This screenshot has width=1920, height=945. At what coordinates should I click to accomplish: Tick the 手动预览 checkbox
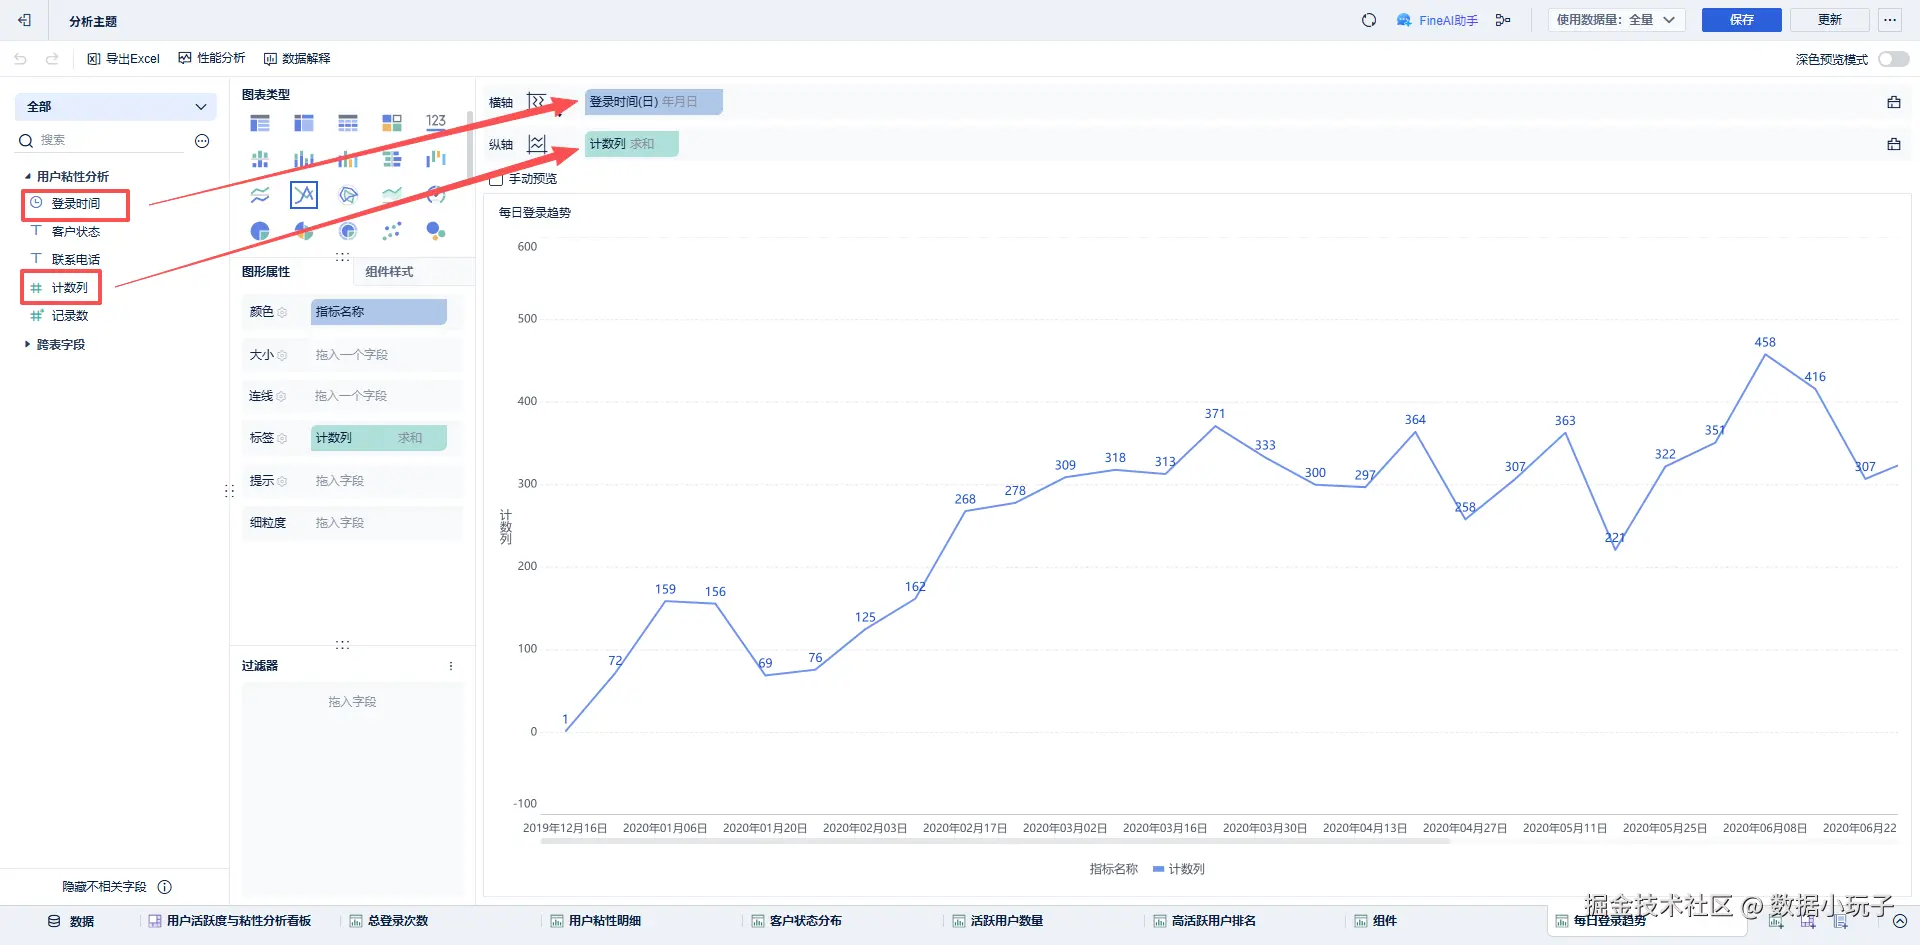pos(496,179)
